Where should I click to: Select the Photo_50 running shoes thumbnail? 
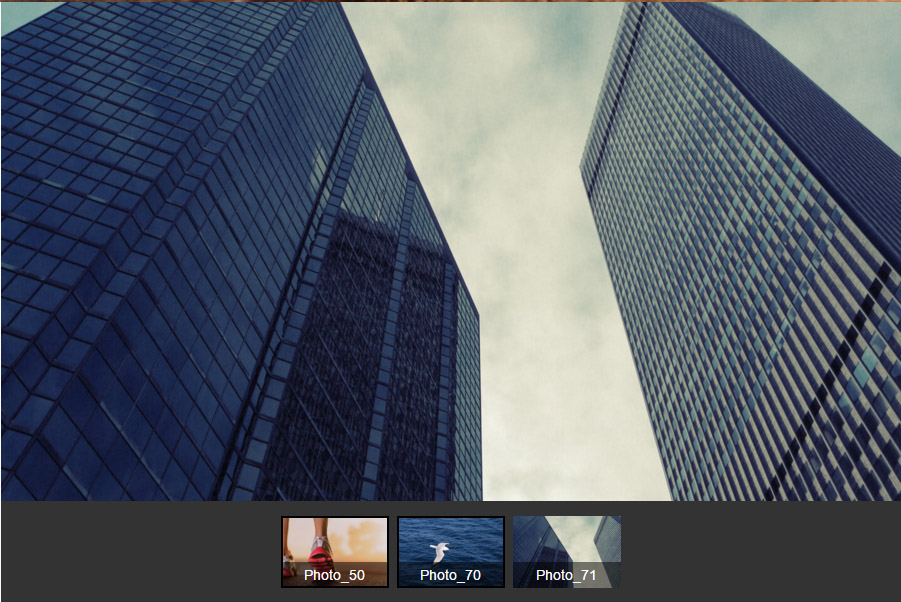tap(334, 552)
